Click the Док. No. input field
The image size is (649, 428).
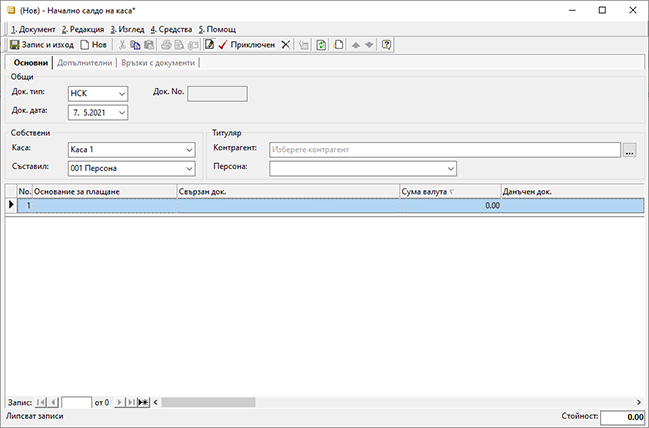click(217, 94)
